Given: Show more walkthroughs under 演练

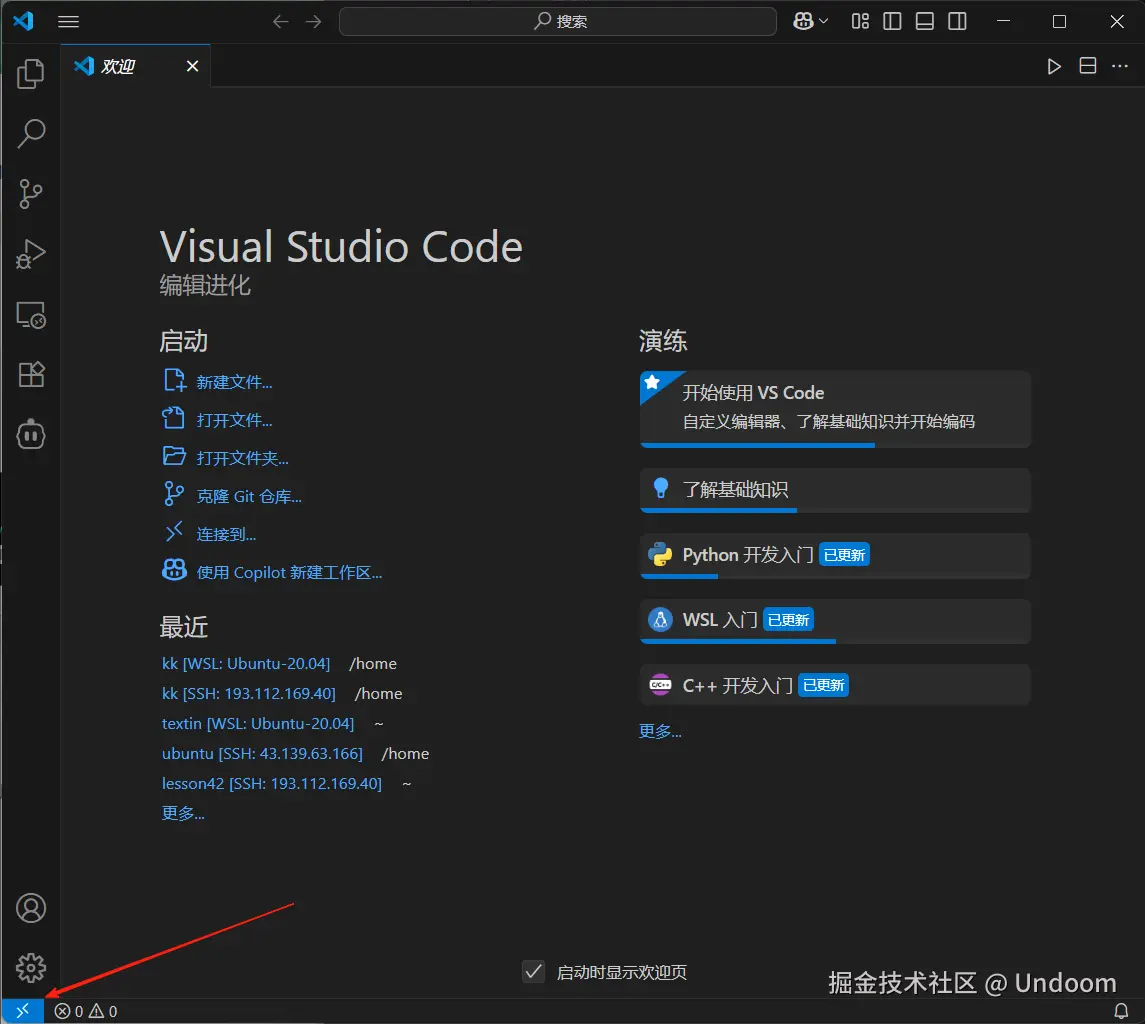Looking at the screenshot, I should pos(660,731).
